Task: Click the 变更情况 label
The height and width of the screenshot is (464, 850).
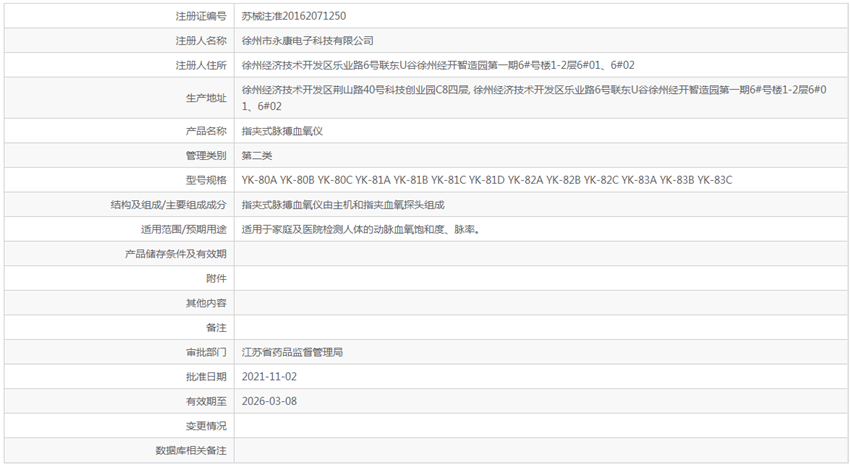Action: 206,426
